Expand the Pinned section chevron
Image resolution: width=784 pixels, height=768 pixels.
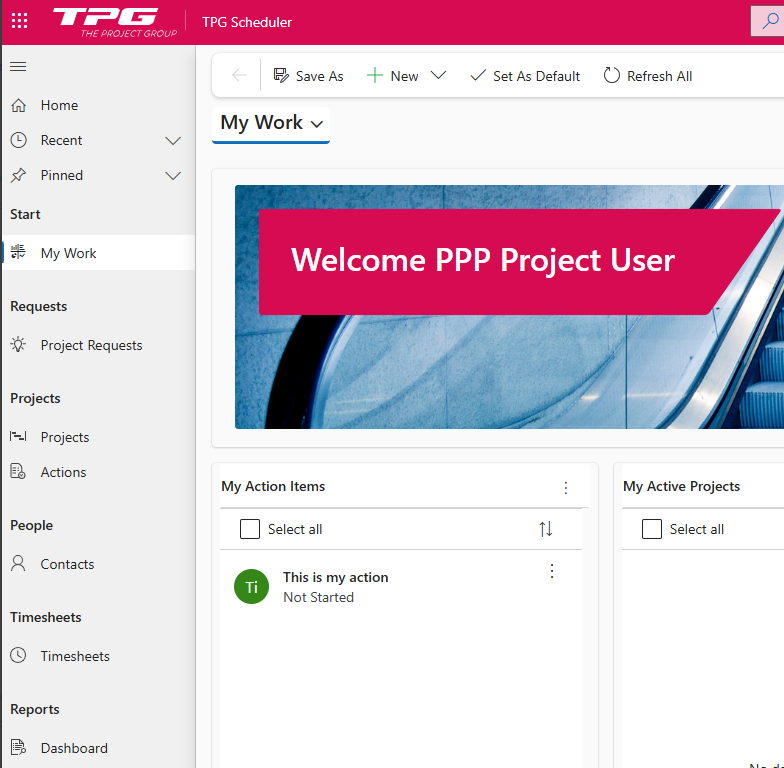click(x=172, y=176)
